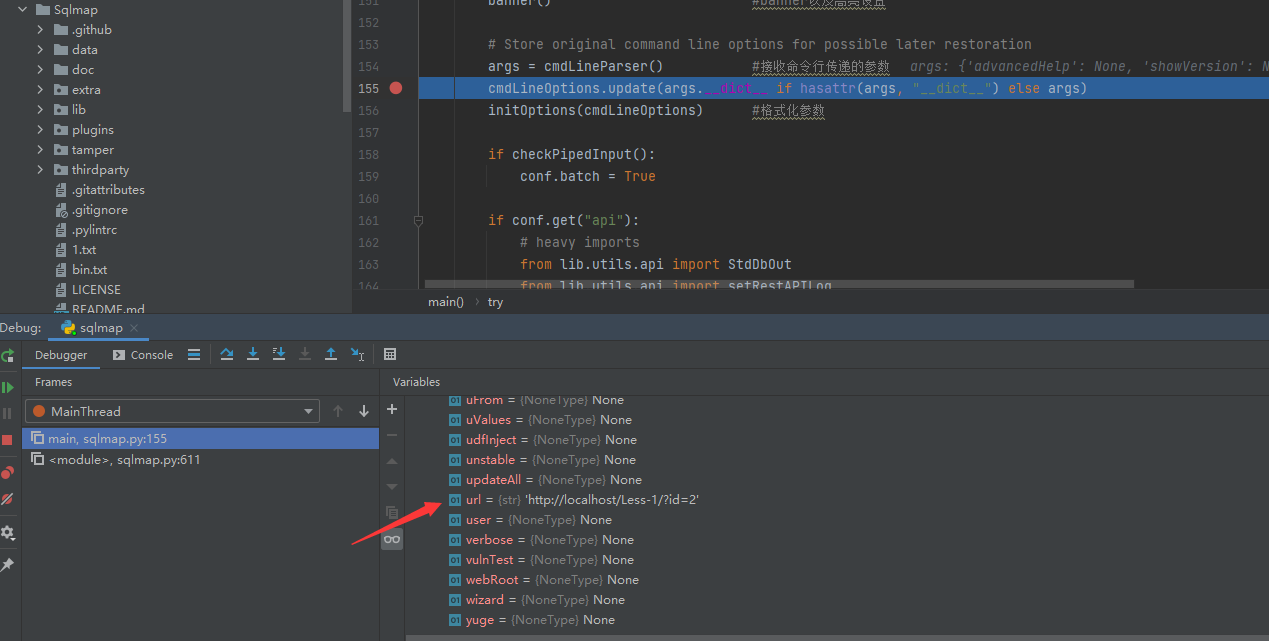Remove the selected watch with minus icon
This screenshot has width=1269, height=641.
tap(392, 435)
